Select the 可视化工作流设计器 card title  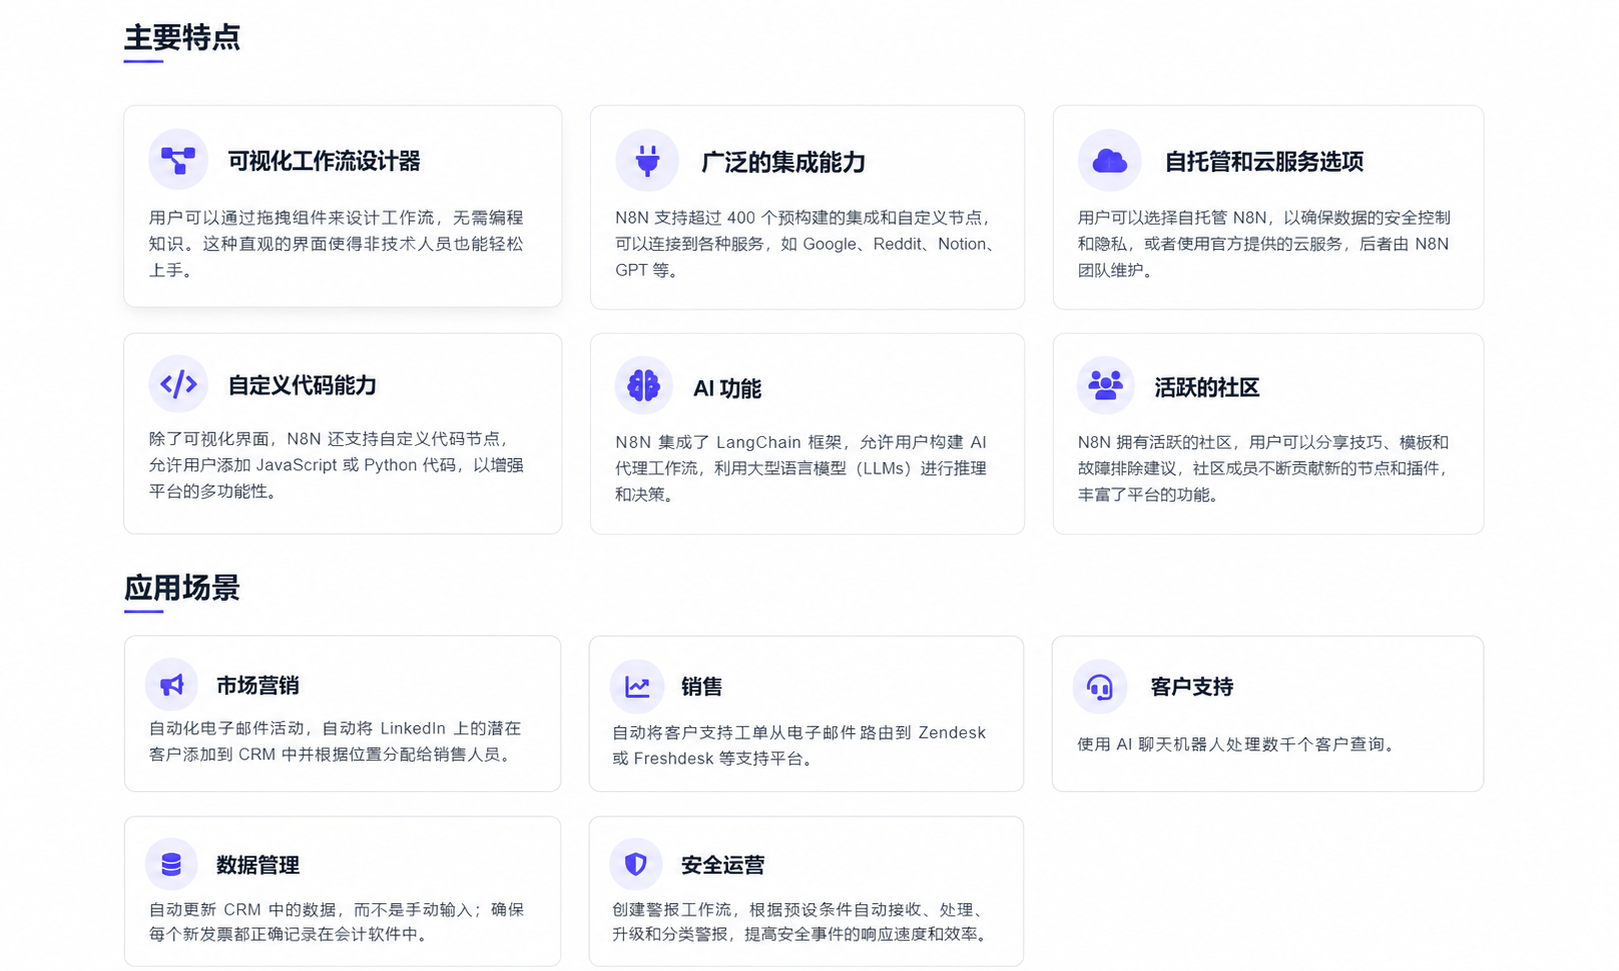click(324, 161)
